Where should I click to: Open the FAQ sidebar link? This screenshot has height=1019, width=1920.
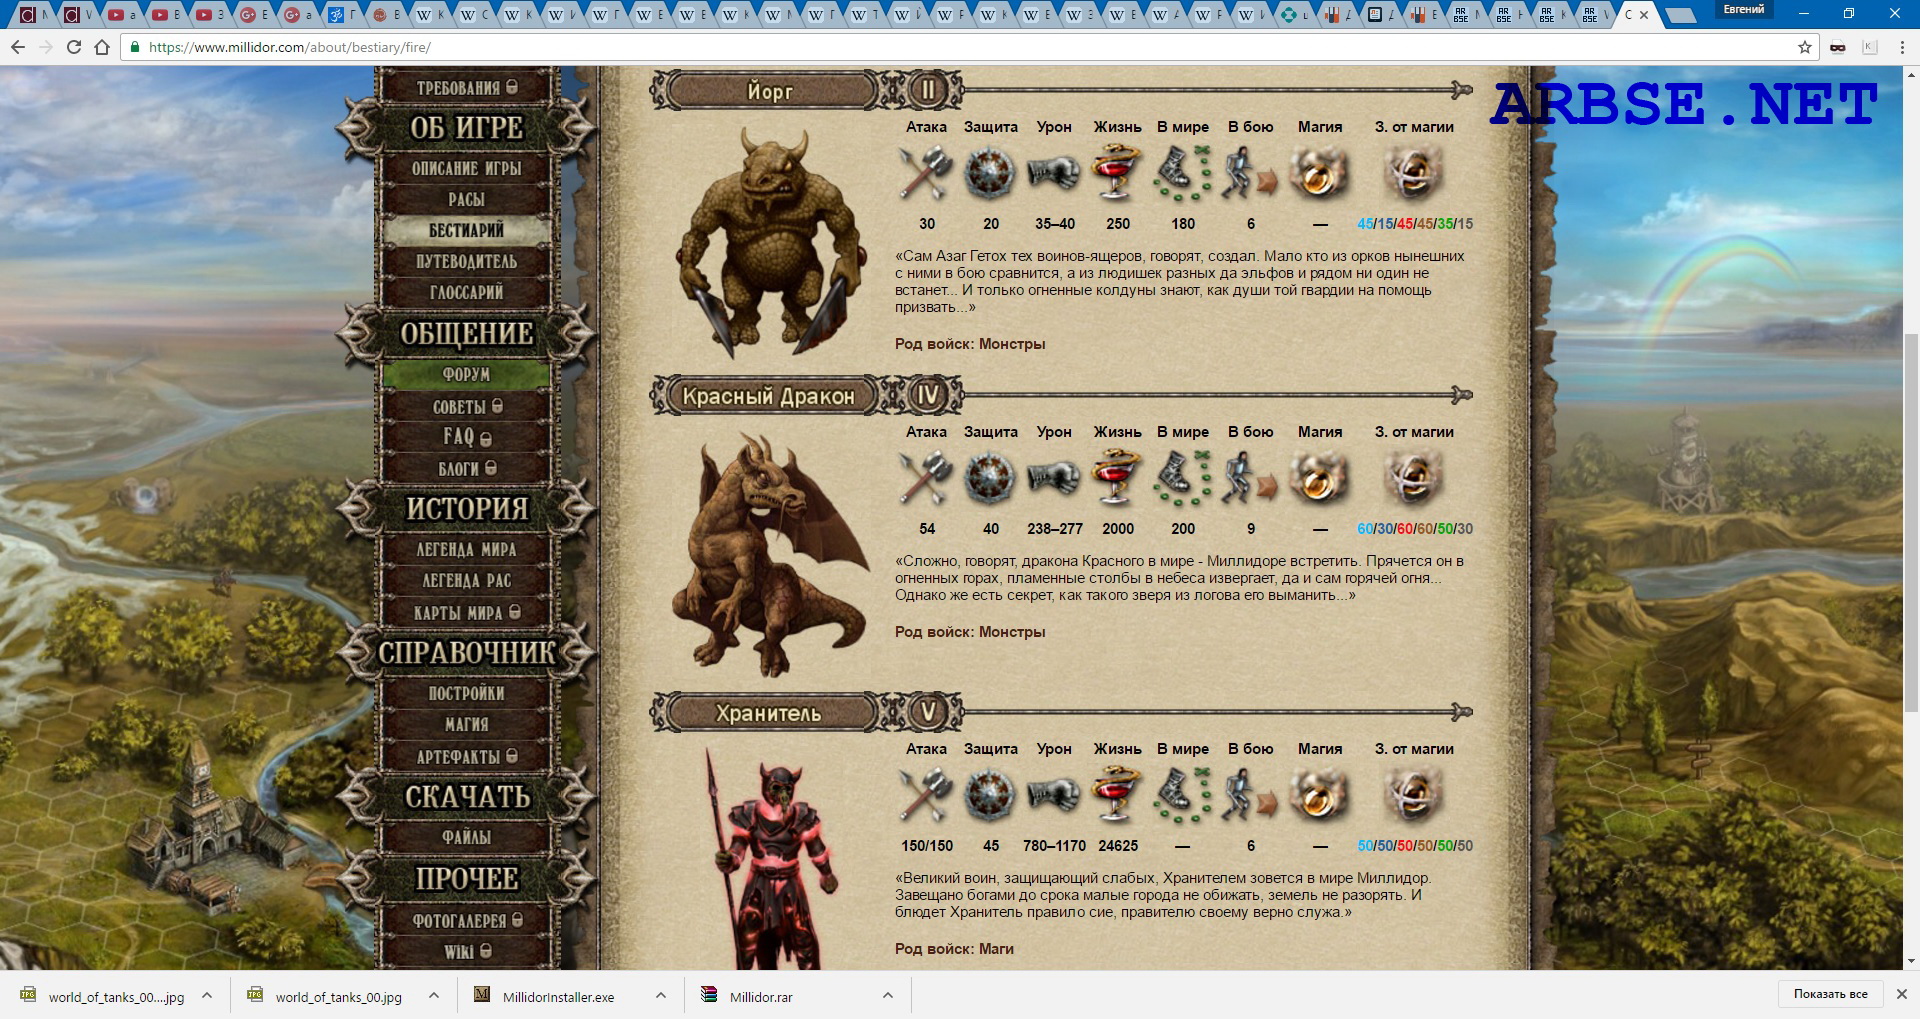[x=466, y=437]
